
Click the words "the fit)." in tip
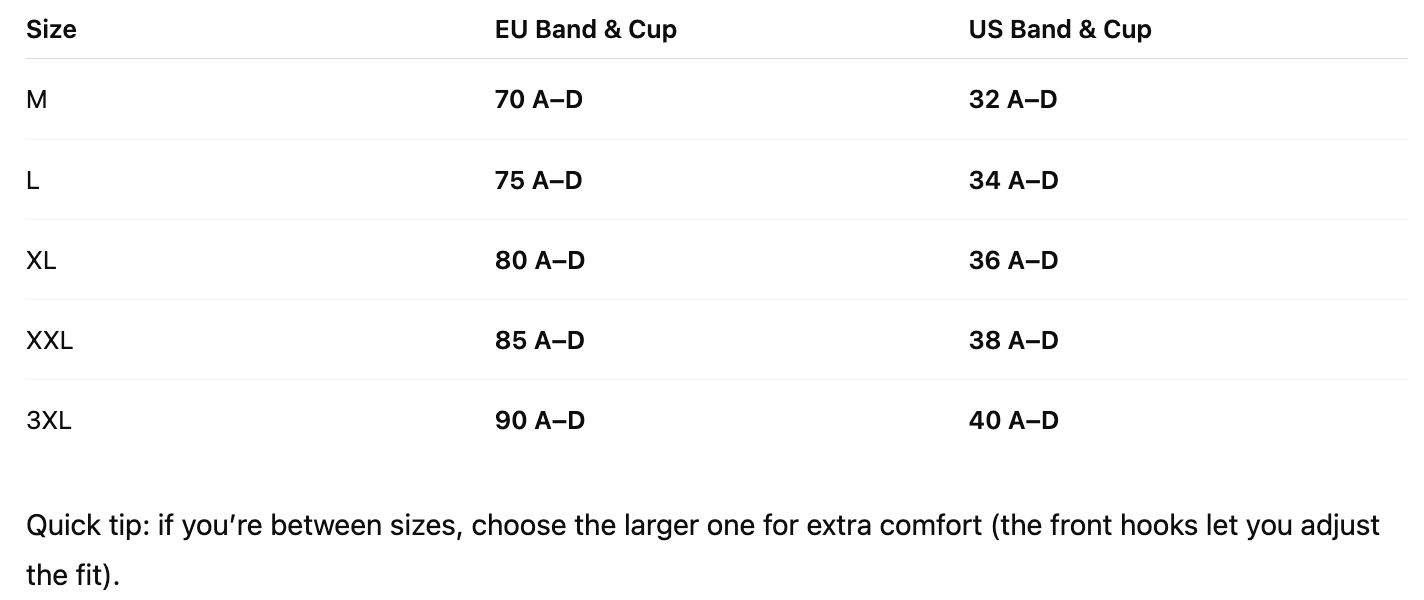(72, 576)
